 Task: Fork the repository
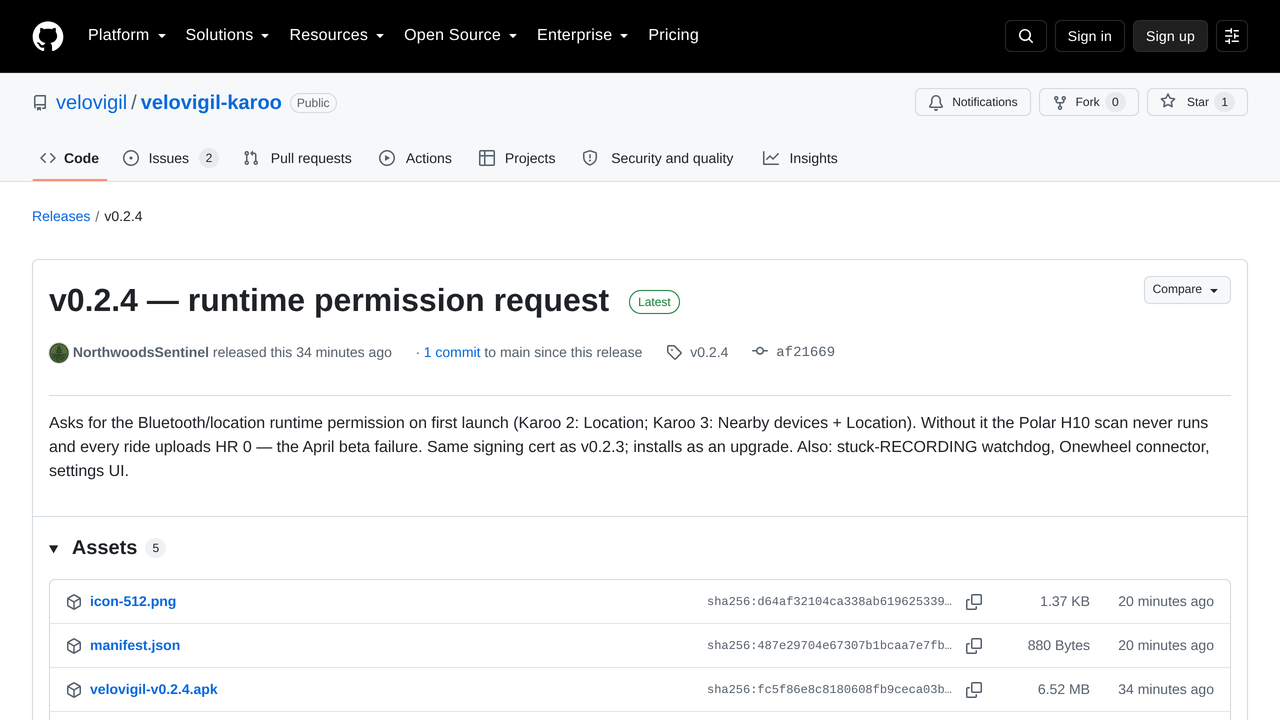1089,102
